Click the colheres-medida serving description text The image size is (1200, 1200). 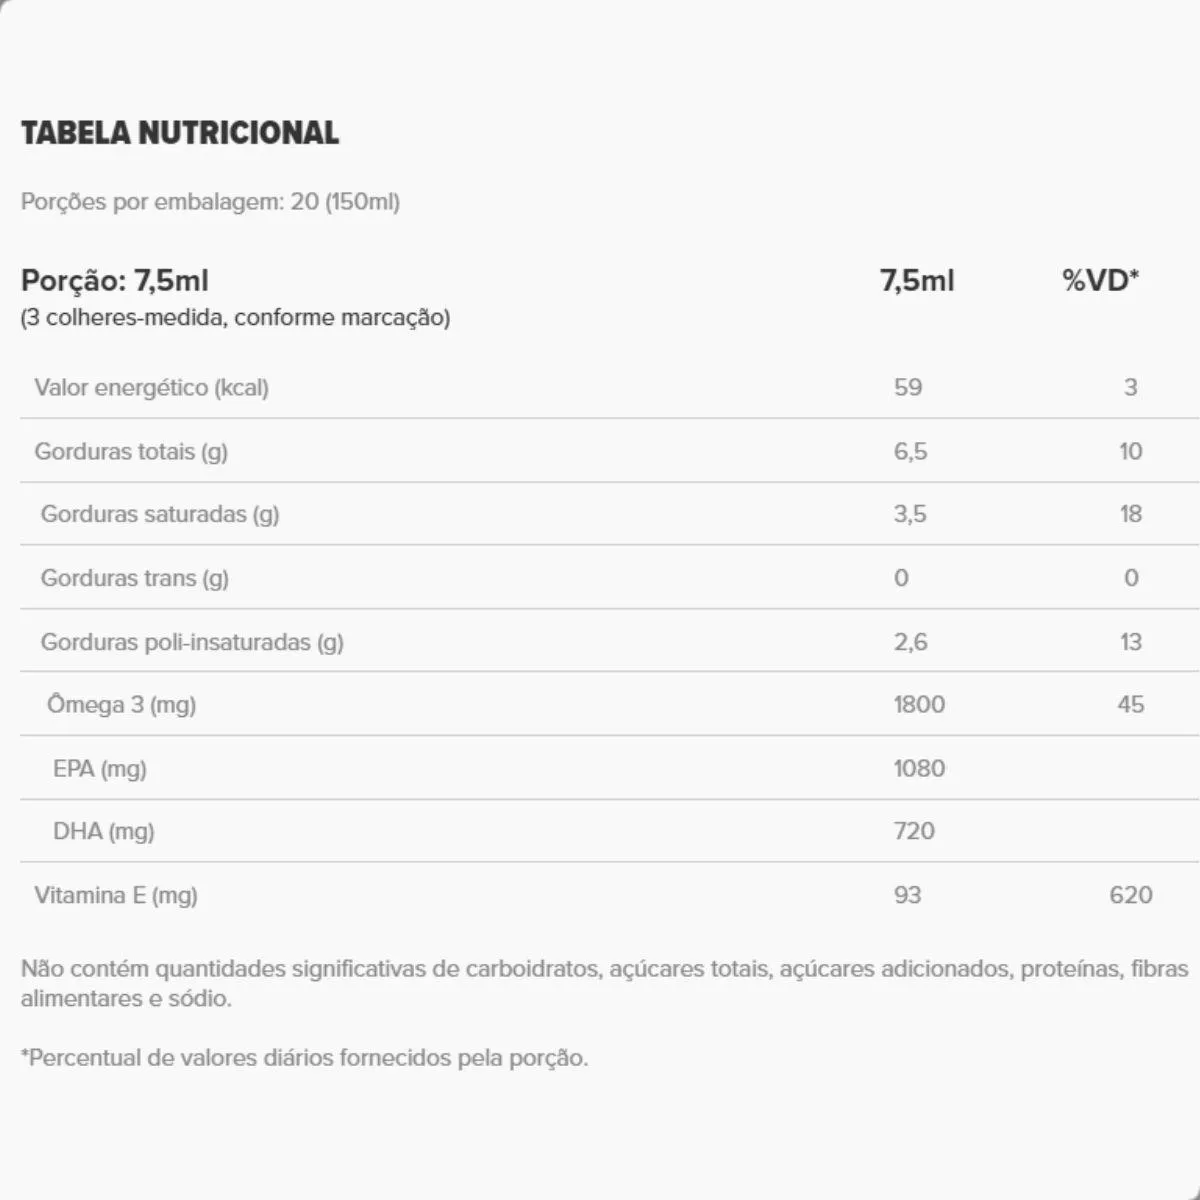[235, 318]
